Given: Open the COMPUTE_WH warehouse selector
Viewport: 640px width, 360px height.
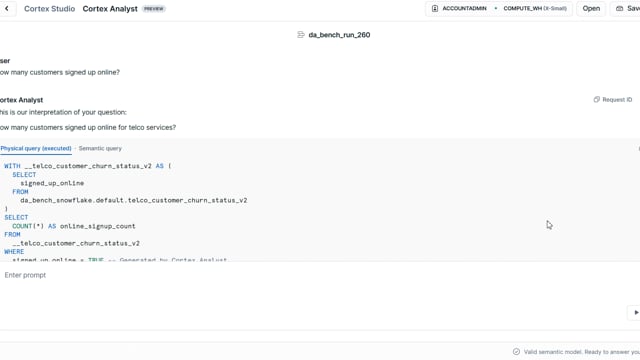Looking at the screenshot, I should [535, 9].
